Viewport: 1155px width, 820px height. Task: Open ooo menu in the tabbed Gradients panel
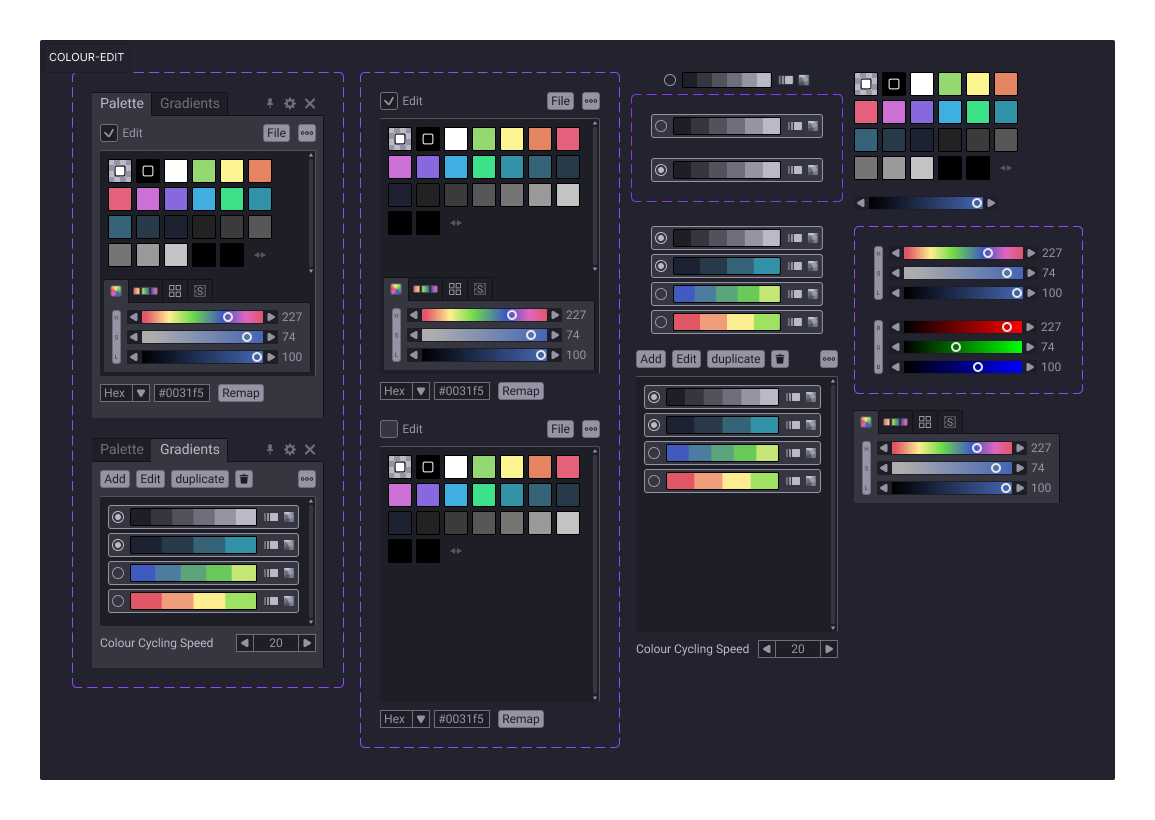pyautogui.click(x=307, y=479)
